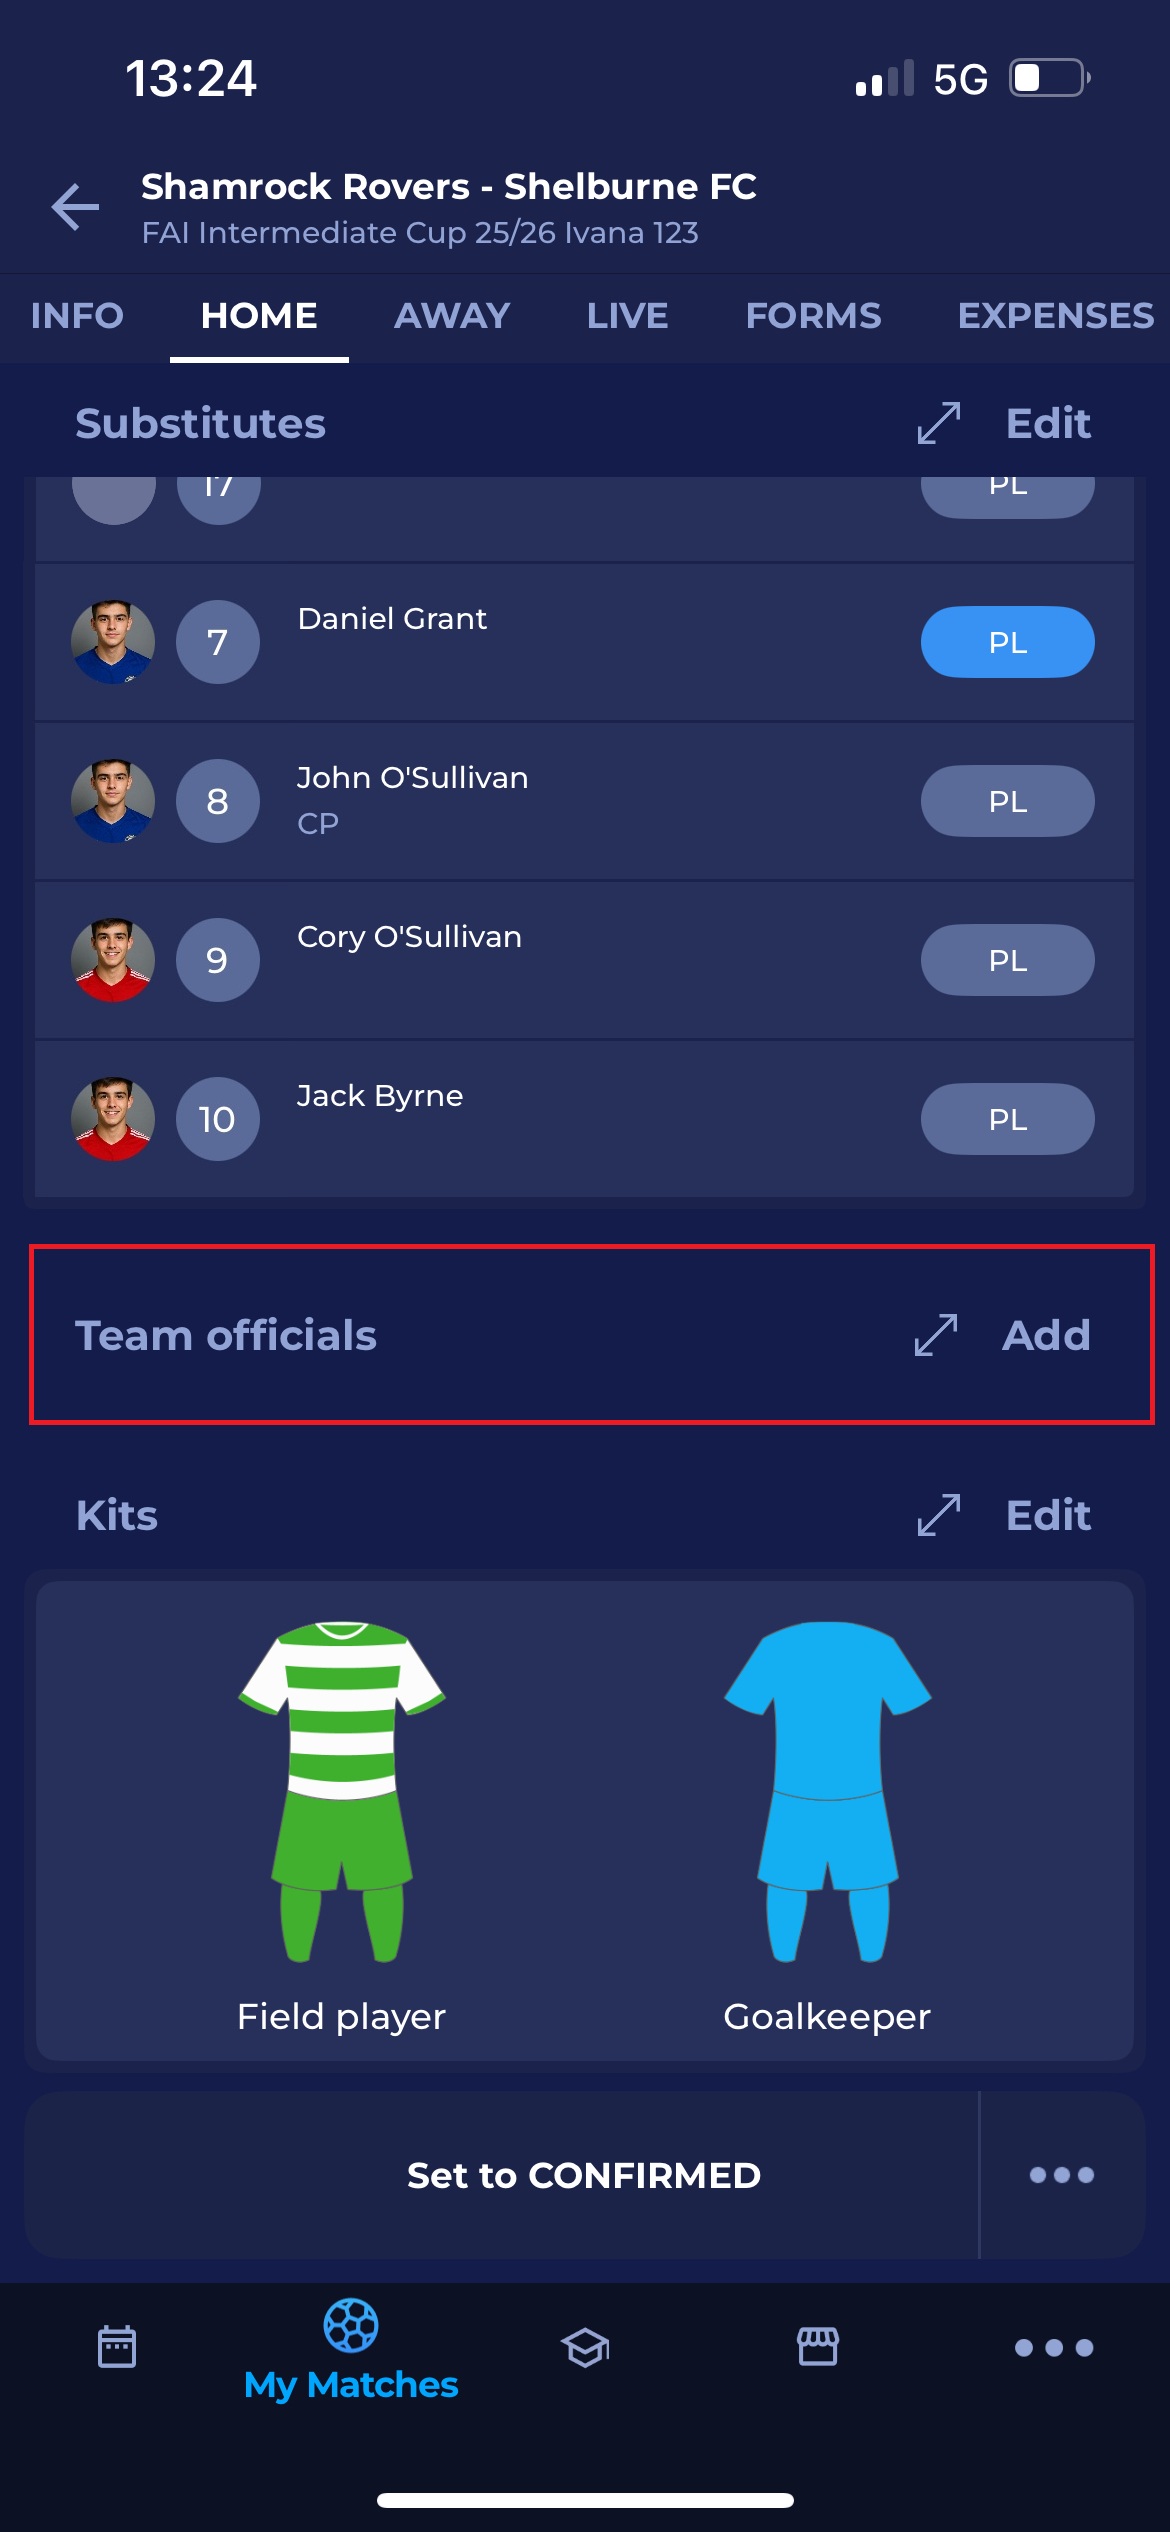Switch to the LIVE tab

coord(627,316)
